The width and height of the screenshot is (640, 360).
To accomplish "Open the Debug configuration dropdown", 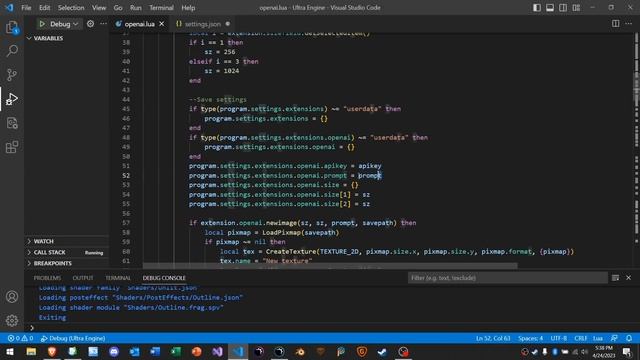I will pos(64,24).
